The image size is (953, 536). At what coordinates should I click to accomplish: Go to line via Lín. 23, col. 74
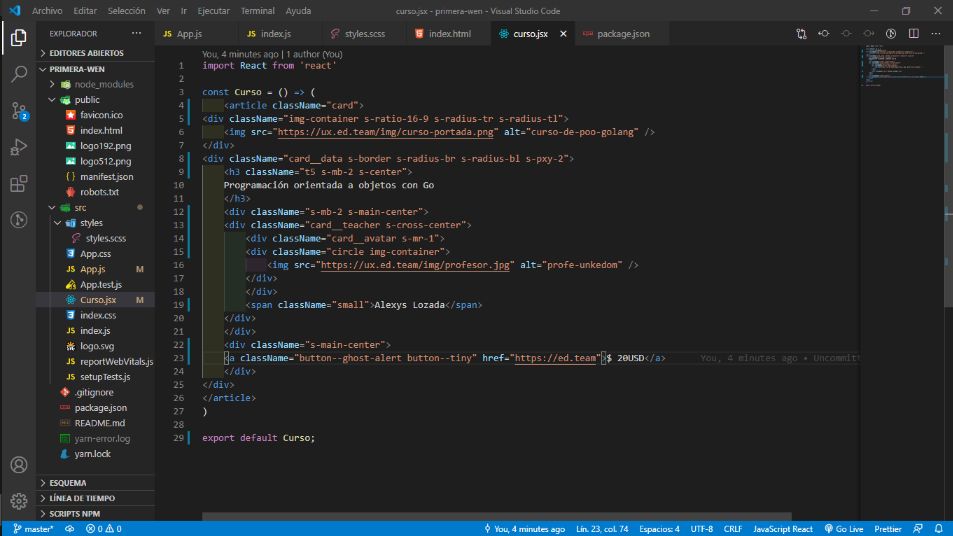coord(602,529)
